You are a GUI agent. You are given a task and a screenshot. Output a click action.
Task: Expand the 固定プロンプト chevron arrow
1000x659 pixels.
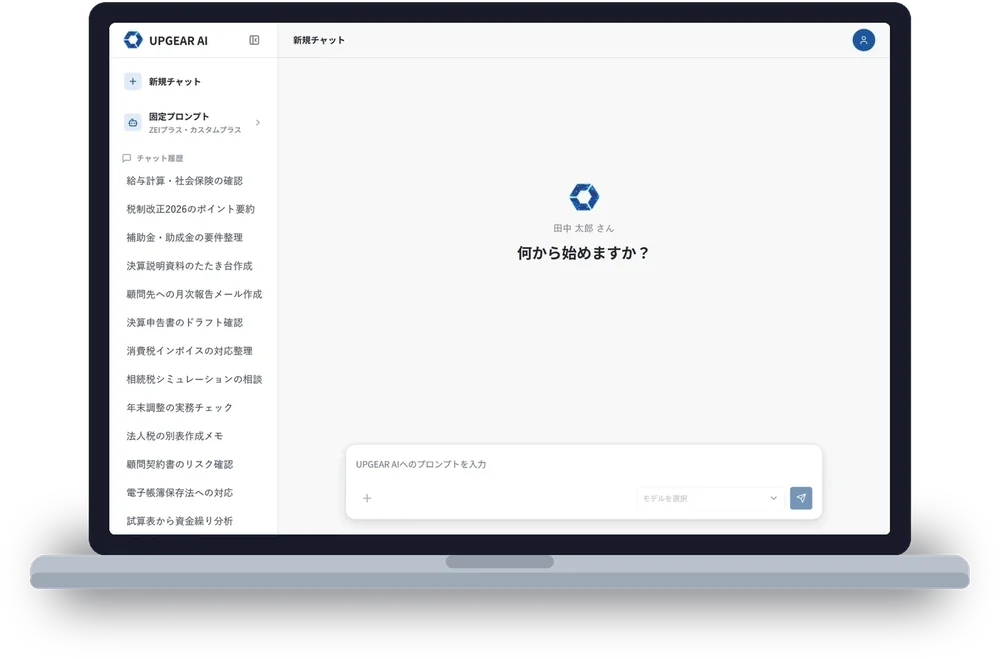coord(258,122)
